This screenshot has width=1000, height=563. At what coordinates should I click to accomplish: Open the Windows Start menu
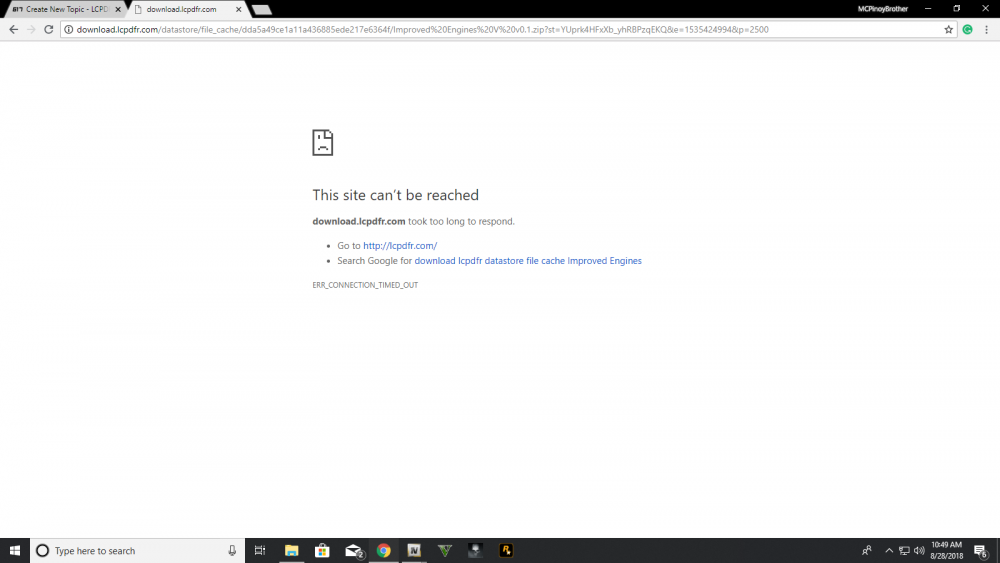point(15,550)
